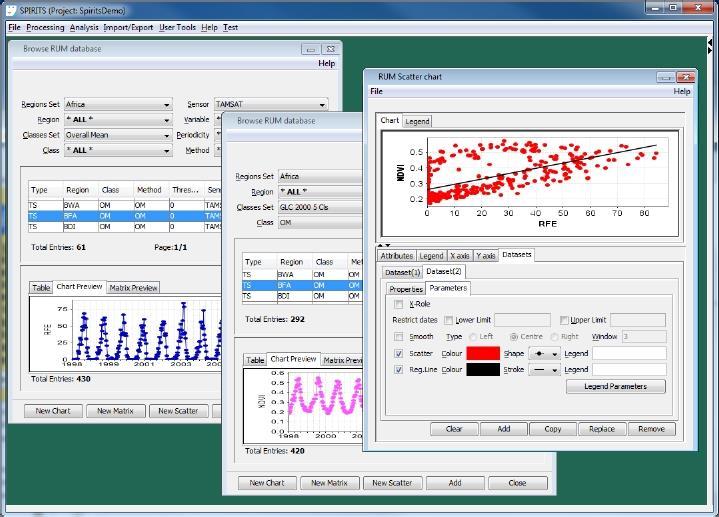Click the collapse arrows below scatter chart
Image resolution: width=719 pixels, height=517 pixels.
point(384,246)
